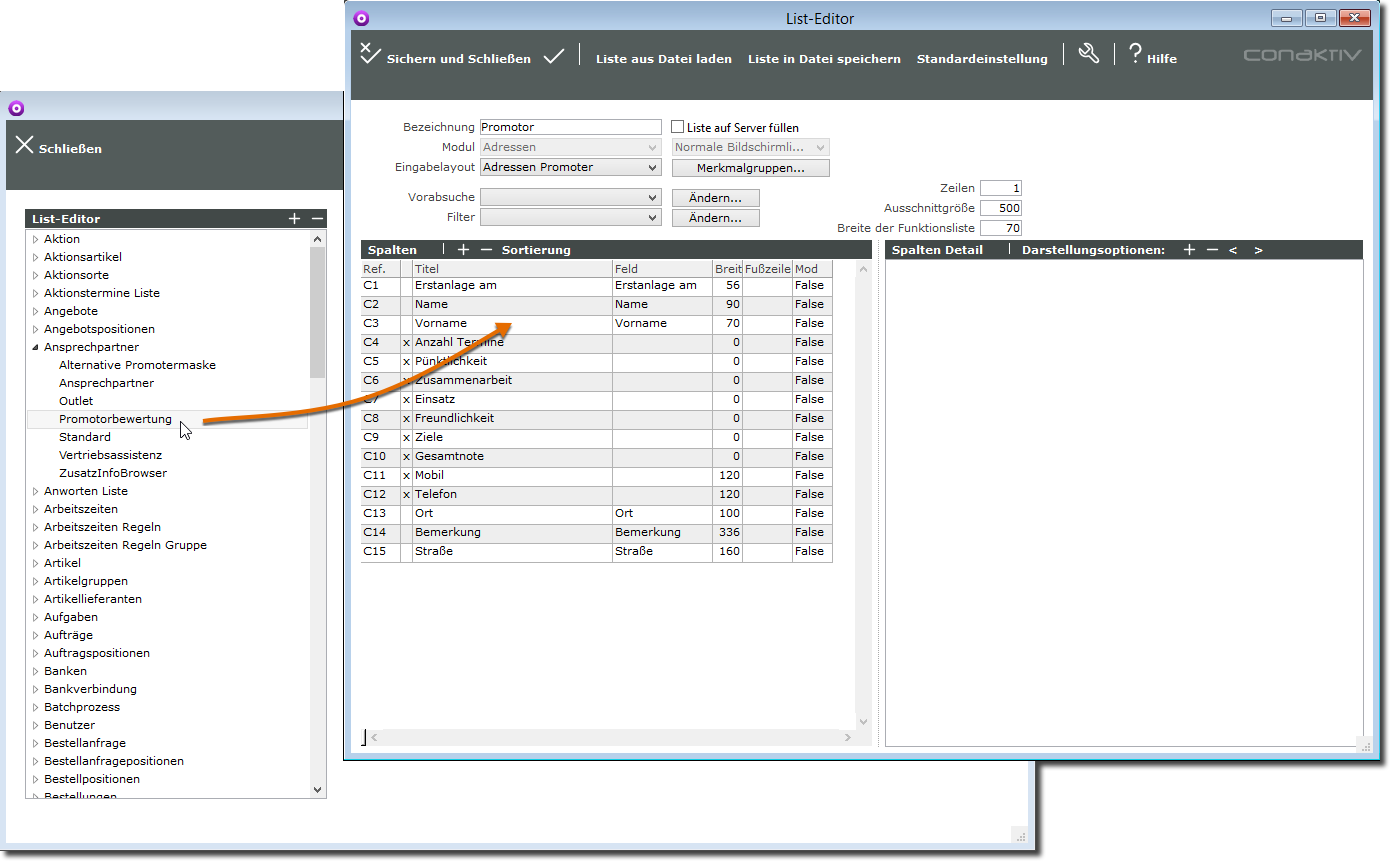Remove column with Spalten minus icon
This screenshot has width=1390, height=861.
click(486, 250)
